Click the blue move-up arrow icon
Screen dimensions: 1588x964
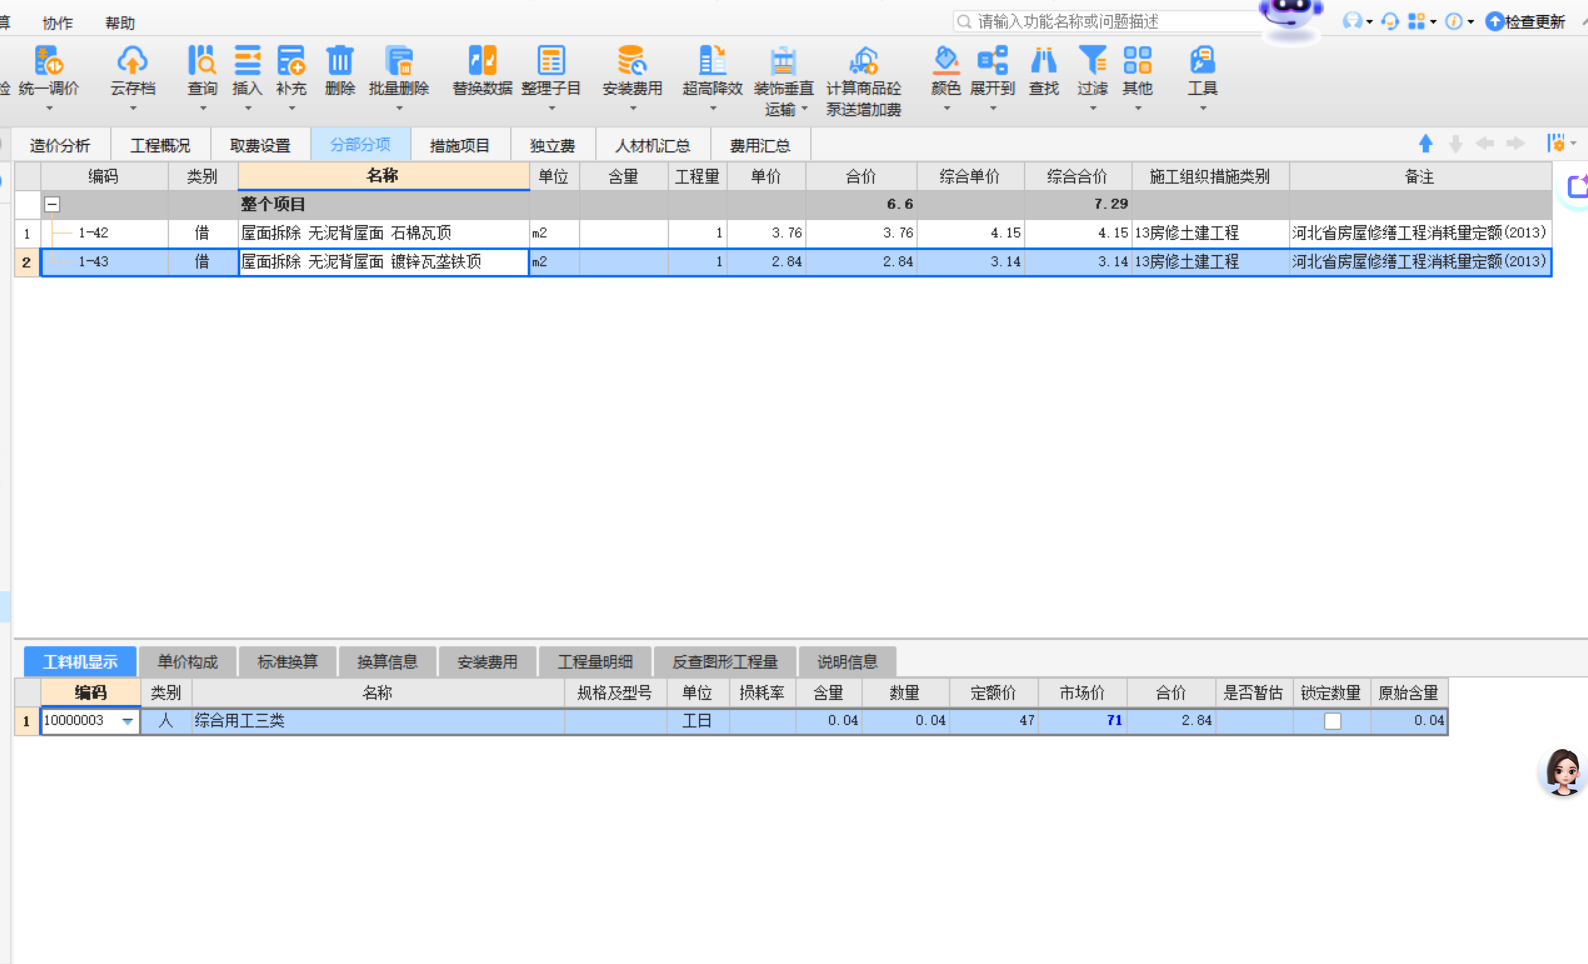click(x=1426, y=144)
